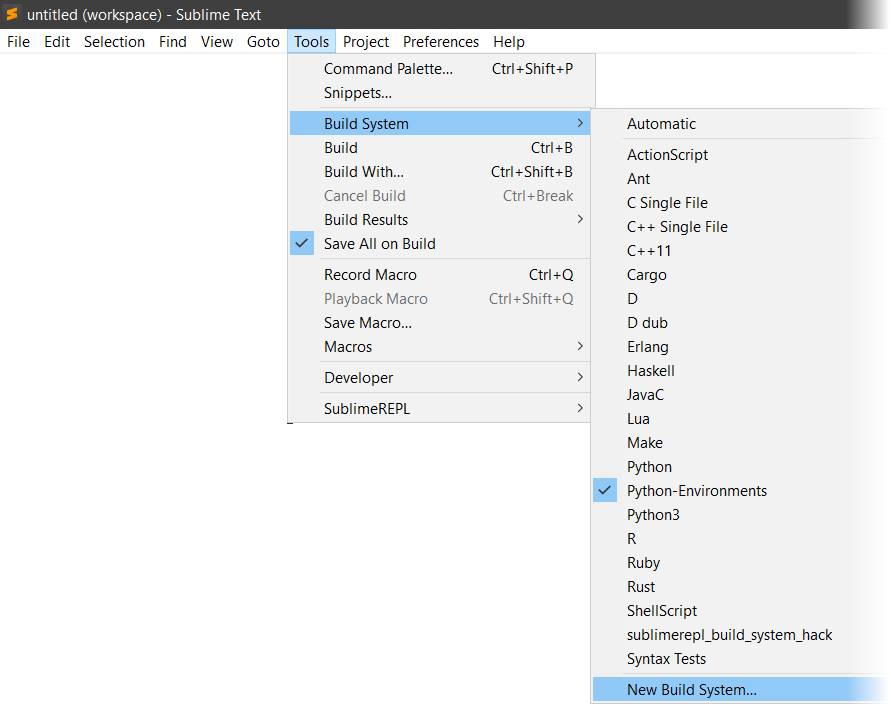This screenshot has height=704, width=891.
Task: Click the Help menu
Action: coord(508,41)
